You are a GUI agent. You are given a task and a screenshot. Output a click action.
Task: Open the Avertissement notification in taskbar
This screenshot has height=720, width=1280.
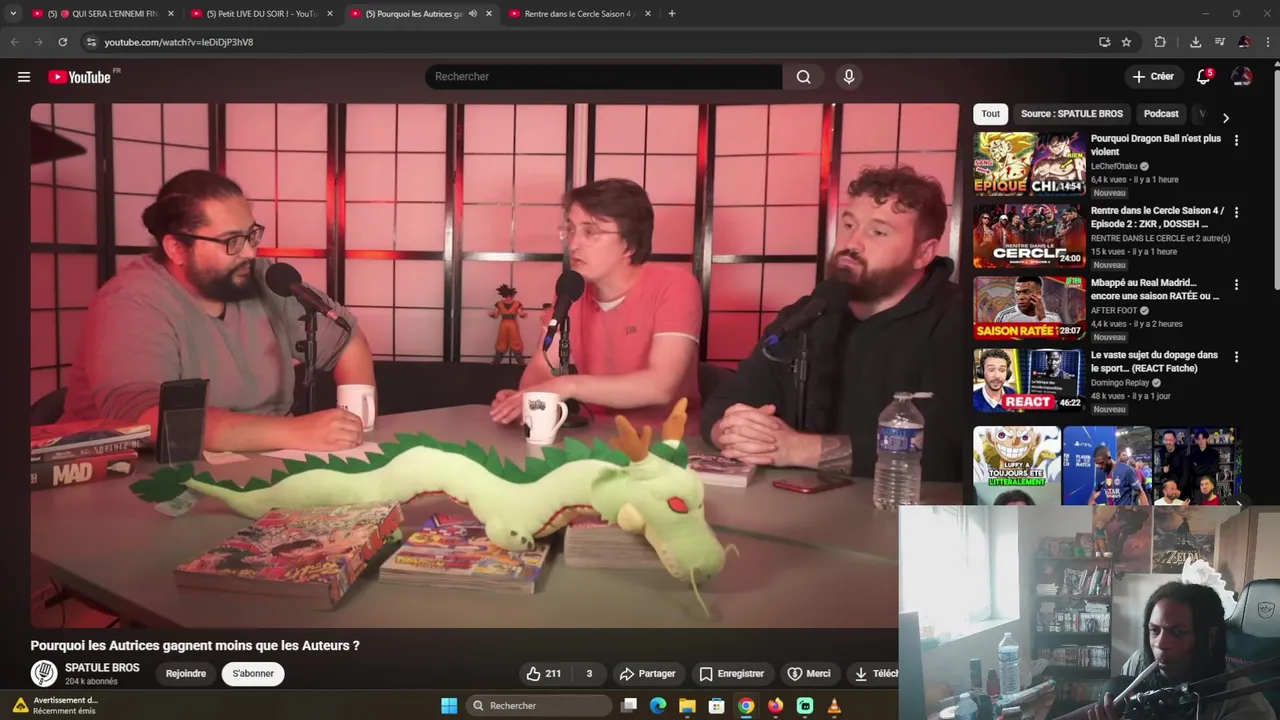click(x=56, y=705)
